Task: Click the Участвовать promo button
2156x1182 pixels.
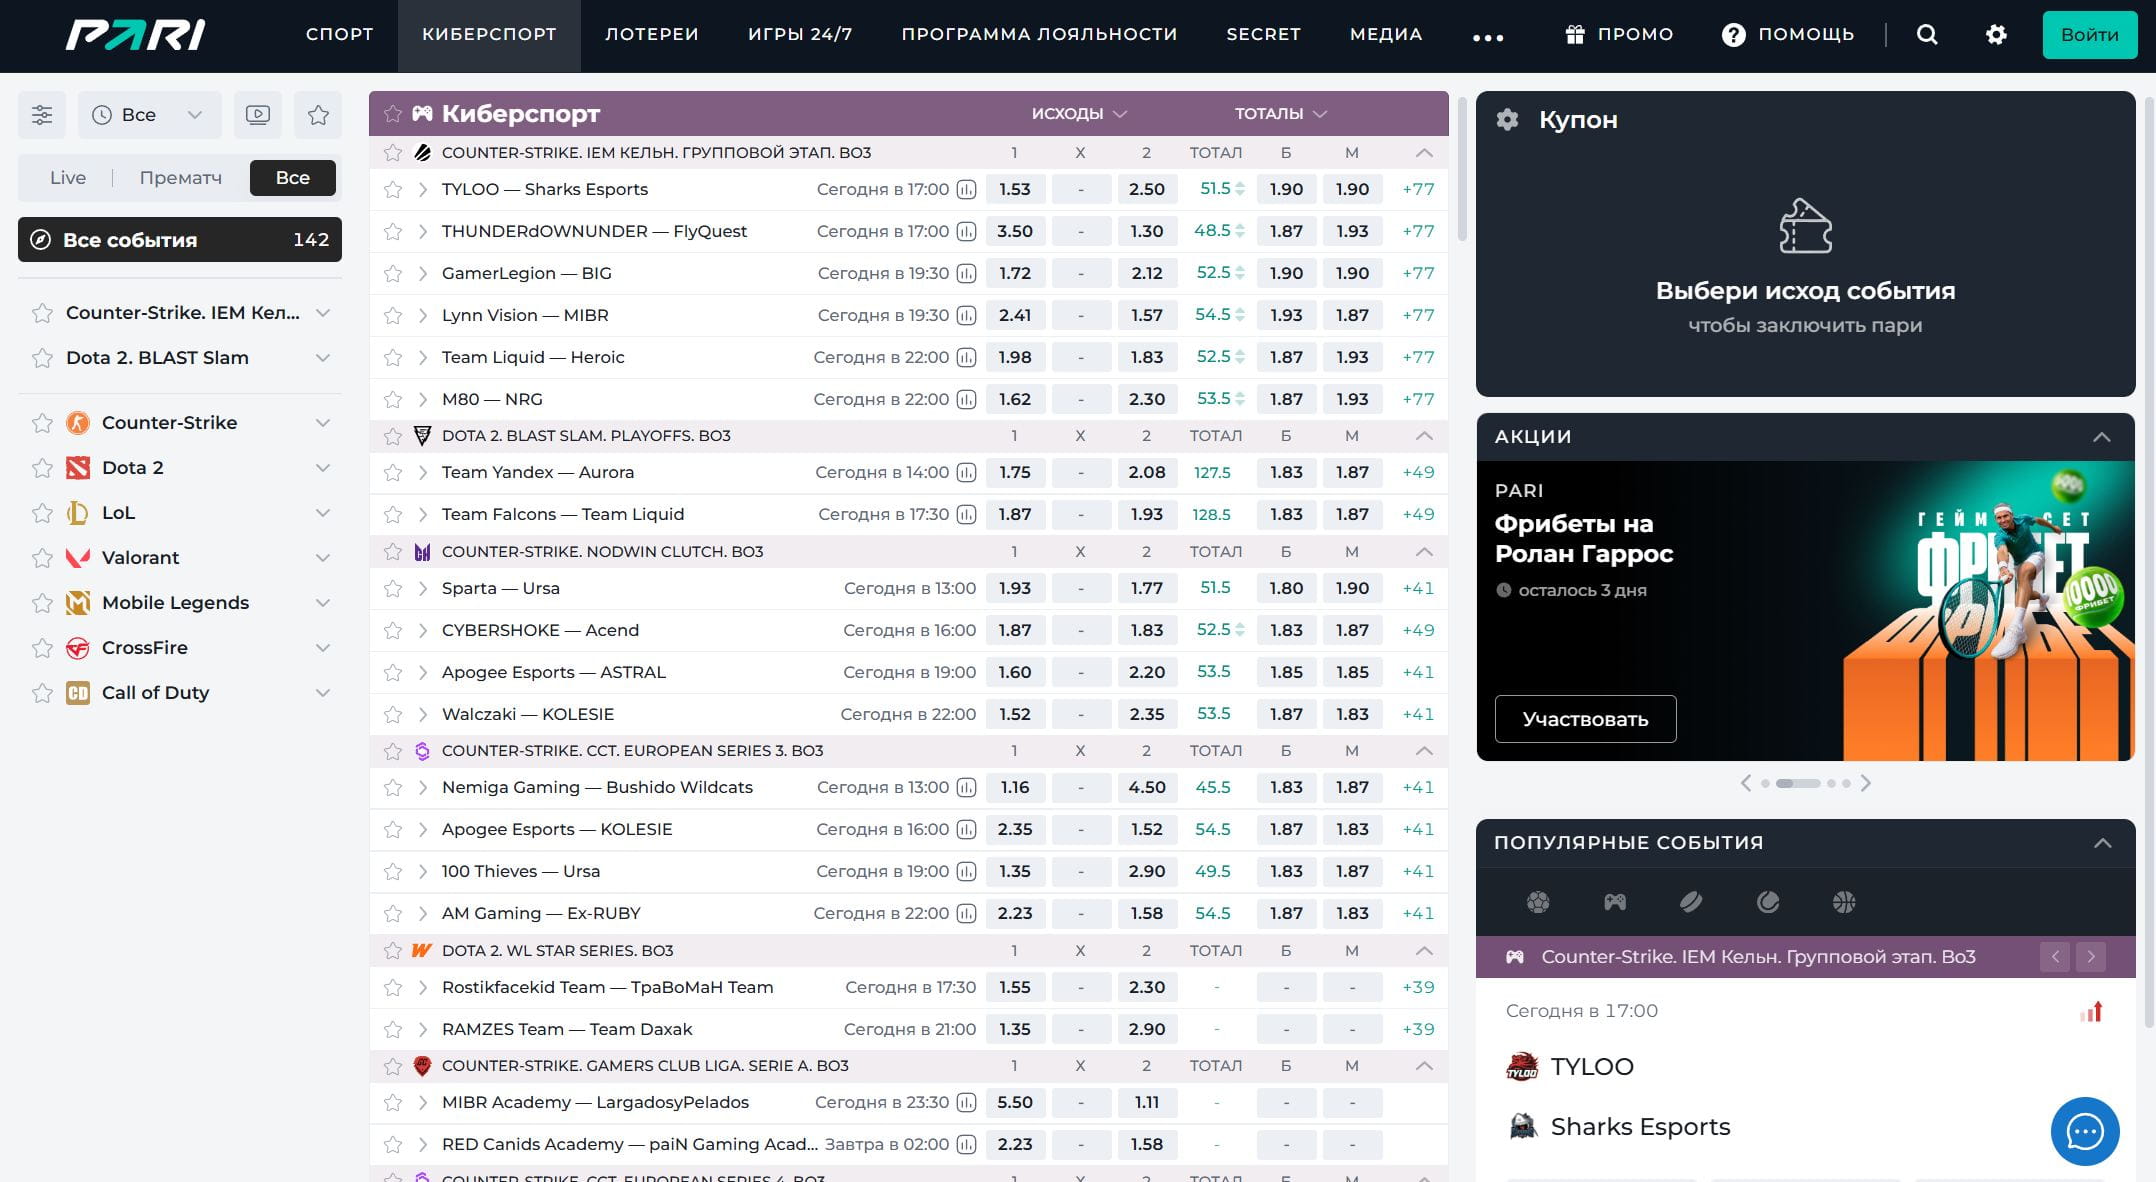Action: coord(1585,719)
